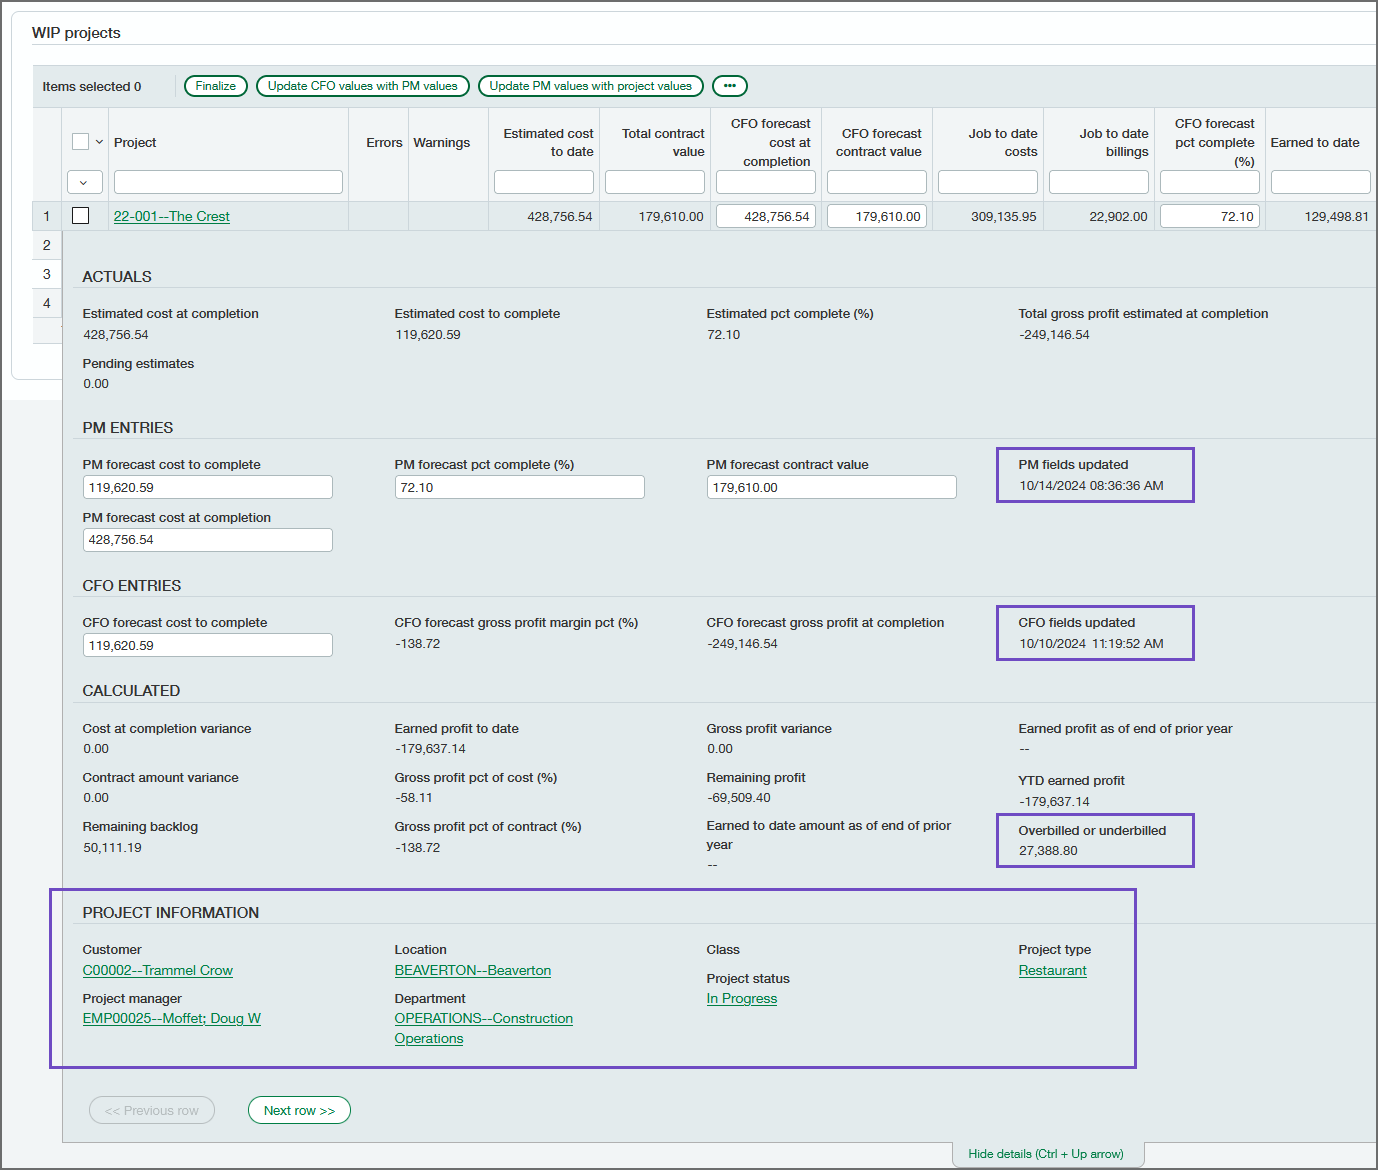Open the ellipsis more-actions menu

pos(729,86)
